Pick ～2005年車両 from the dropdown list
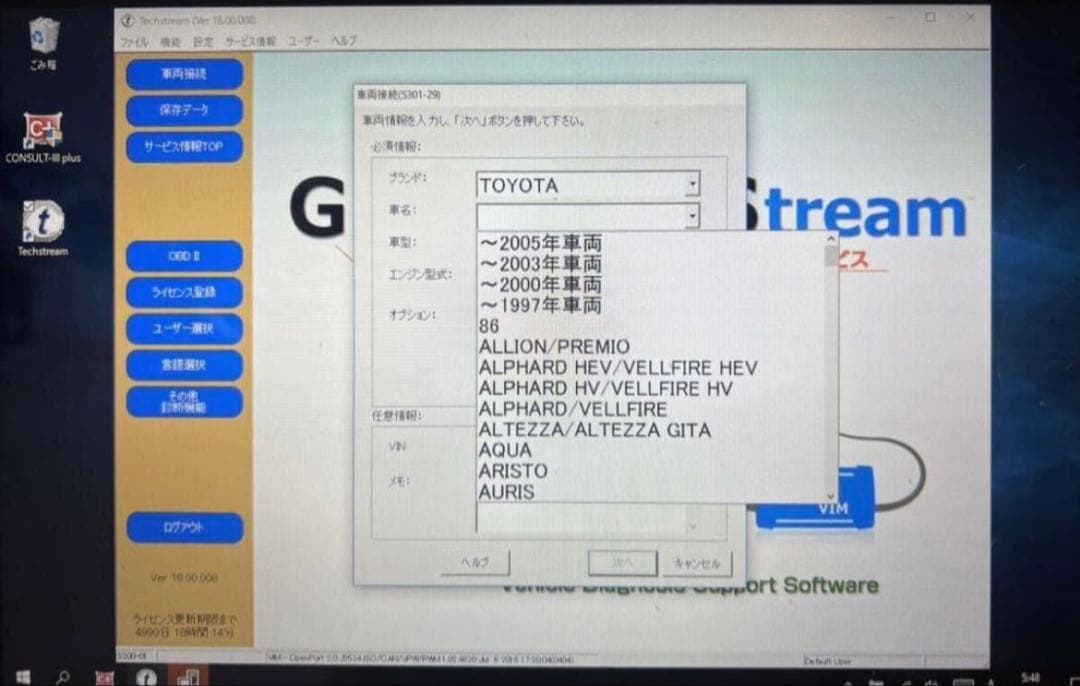 pyautogui.click(x=540, y=243)
